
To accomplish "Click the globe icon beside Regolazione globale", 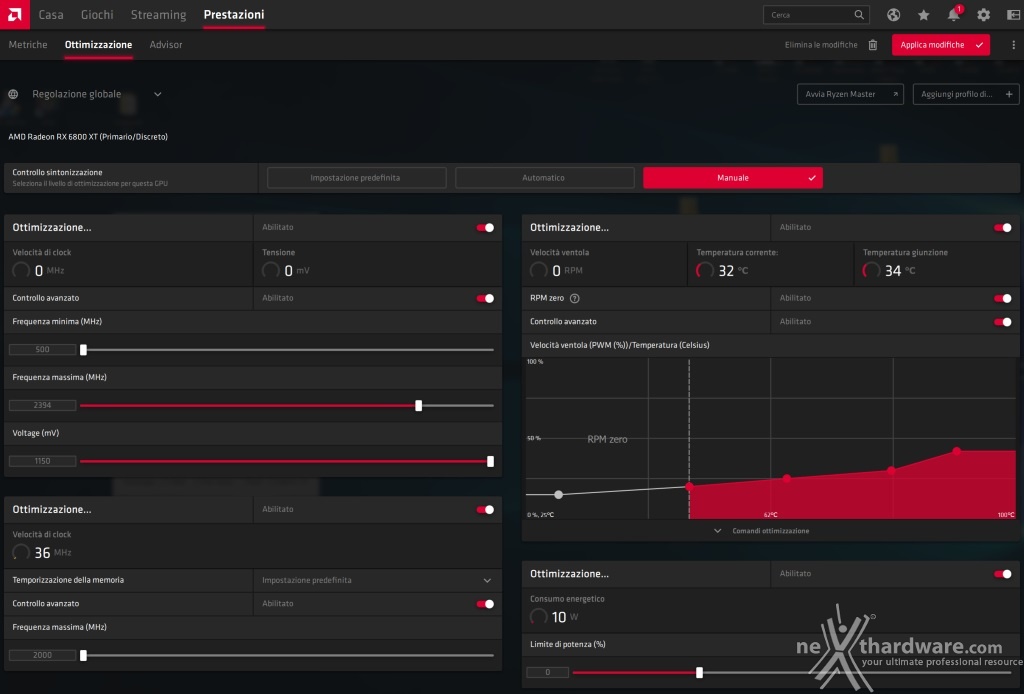I will point(13,94).
